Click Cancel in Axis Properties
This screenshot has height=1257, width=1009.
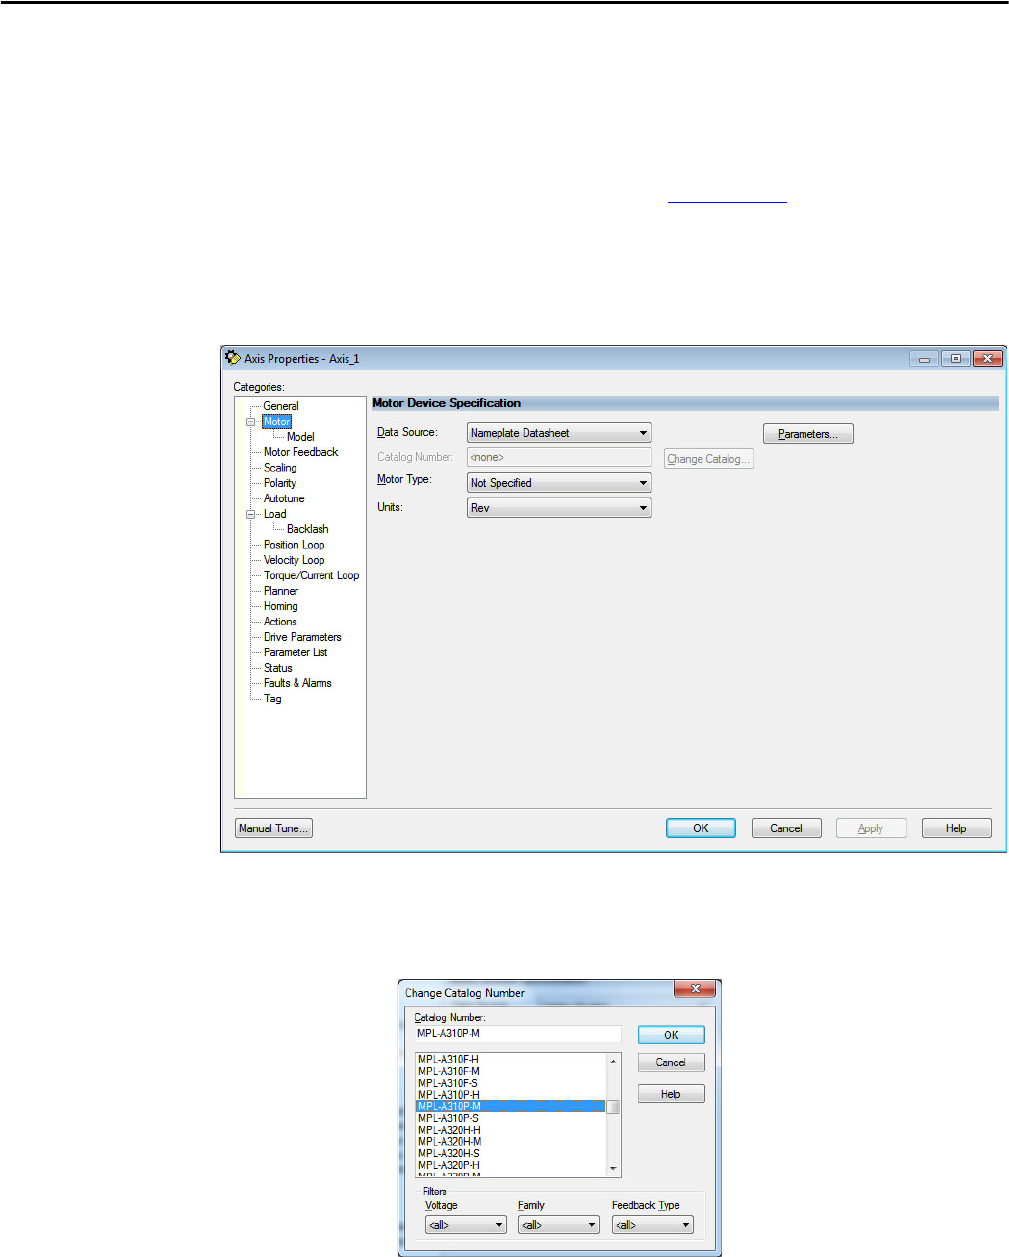[786, 828]
